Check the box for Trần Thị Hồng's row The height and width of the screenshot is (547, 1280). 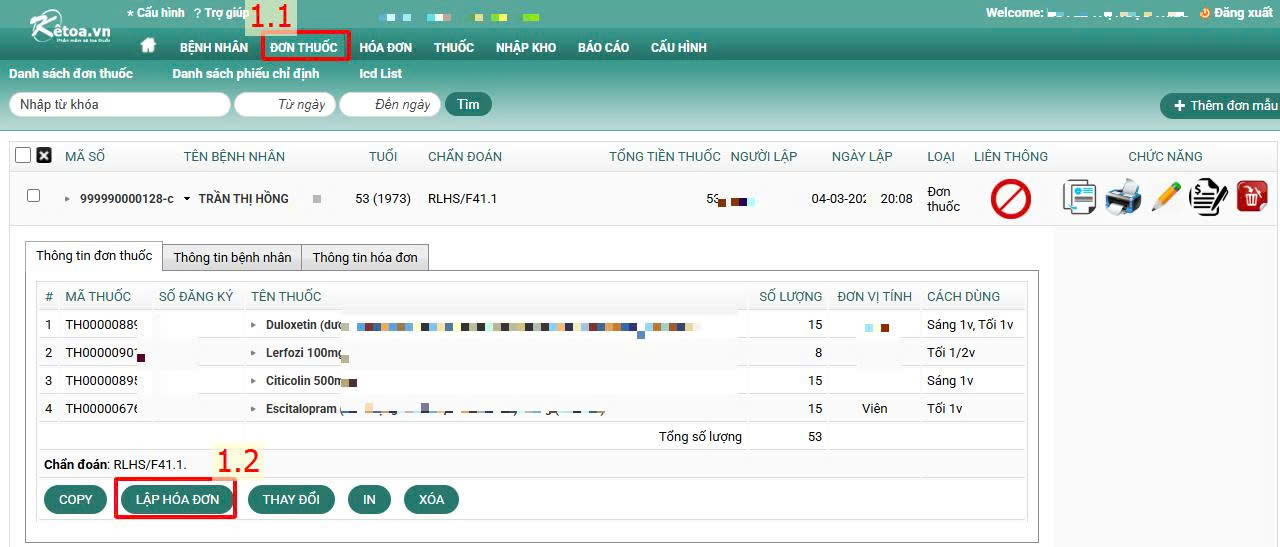[33, 196]
